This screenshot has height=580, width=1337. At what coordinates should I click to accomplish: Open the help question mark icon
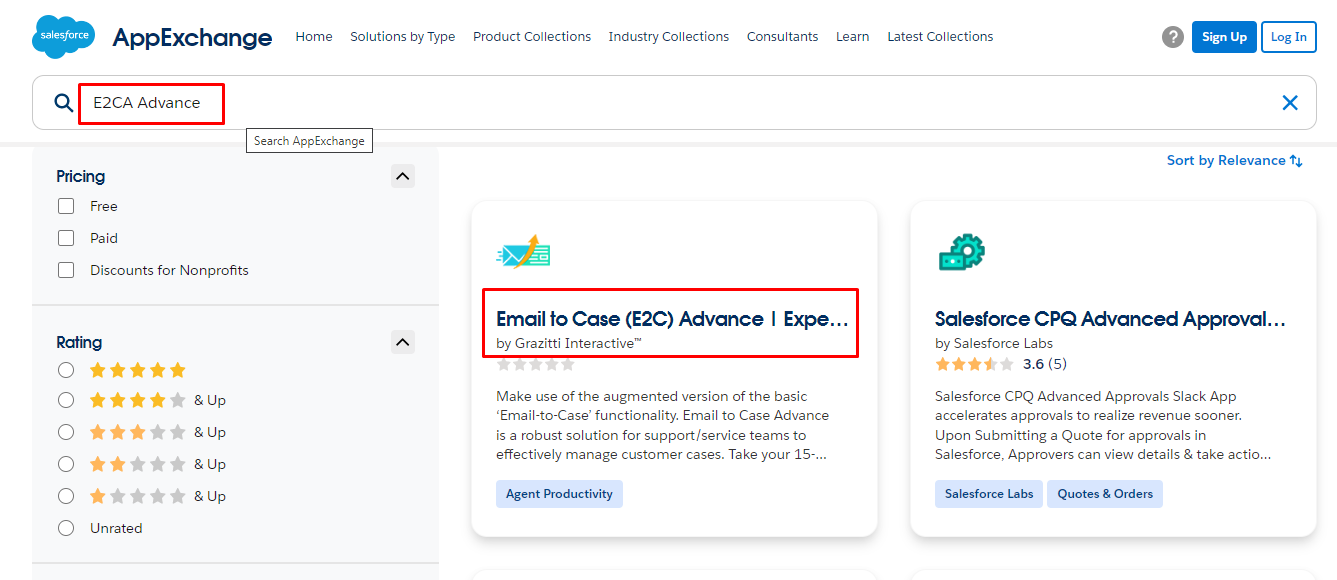coord(1173,37)
